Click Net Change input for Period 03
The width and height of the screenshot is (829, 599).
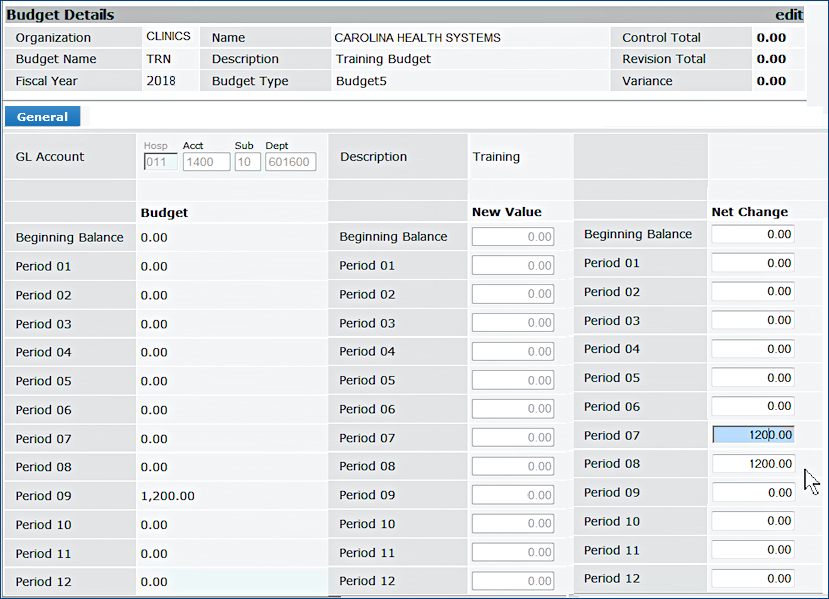[x=753, y=321]
